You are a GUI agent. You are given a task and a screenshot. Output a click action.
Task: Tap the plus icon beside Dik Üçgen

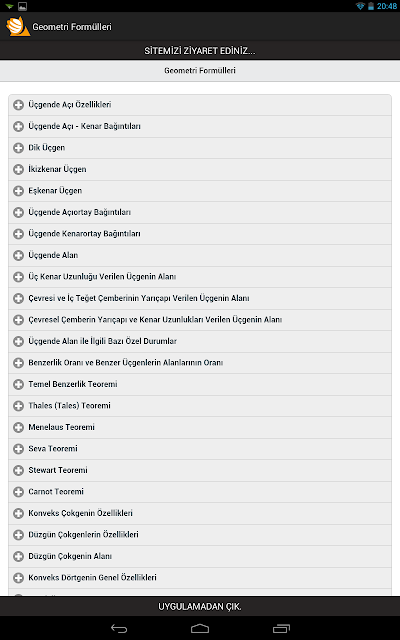(18, 148)
